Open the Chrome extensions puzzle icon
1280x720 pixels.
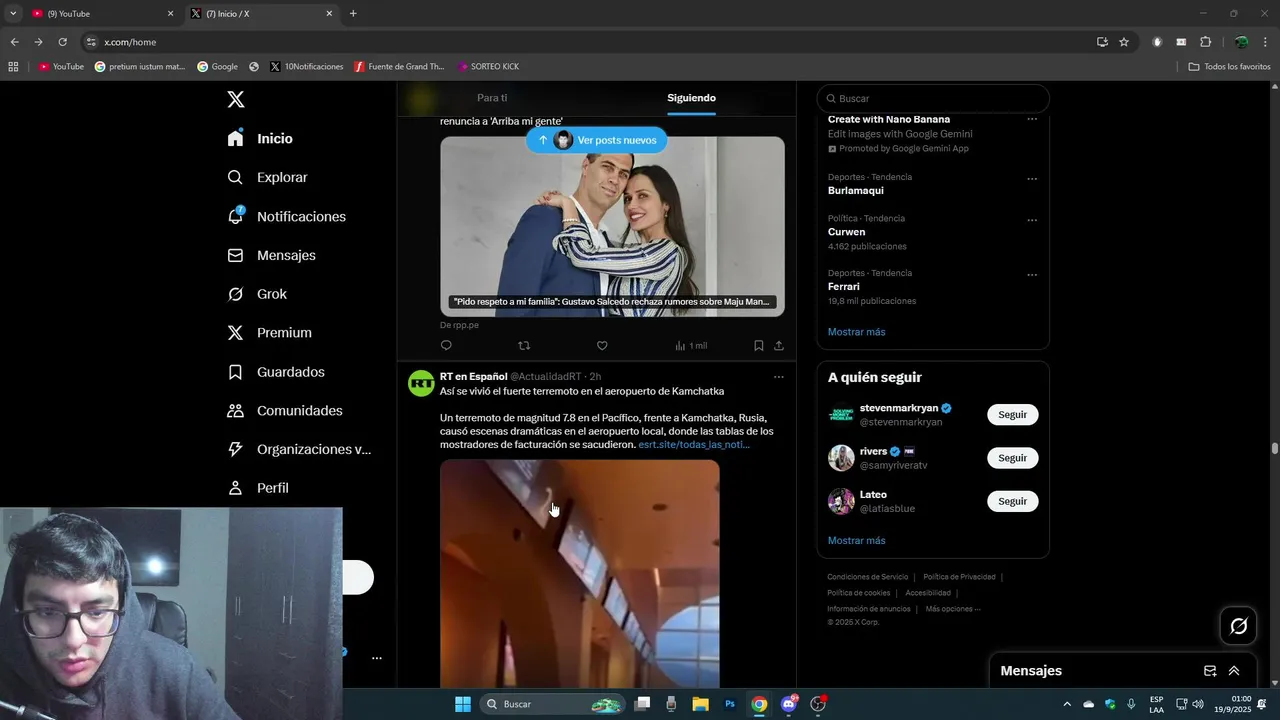(x=1205, y=42)
